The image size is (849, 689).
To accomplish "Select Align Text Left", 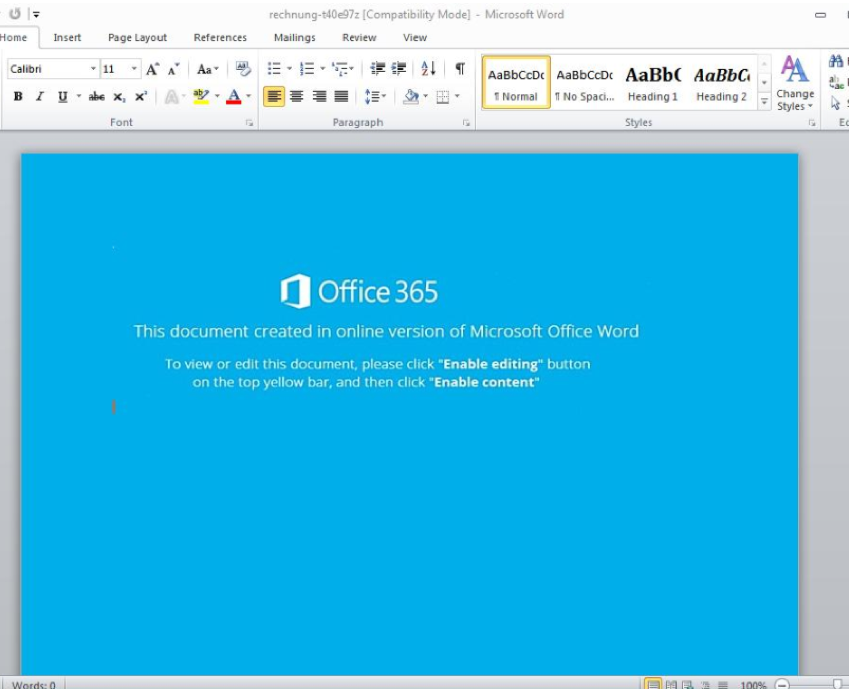I will (274, 96).
